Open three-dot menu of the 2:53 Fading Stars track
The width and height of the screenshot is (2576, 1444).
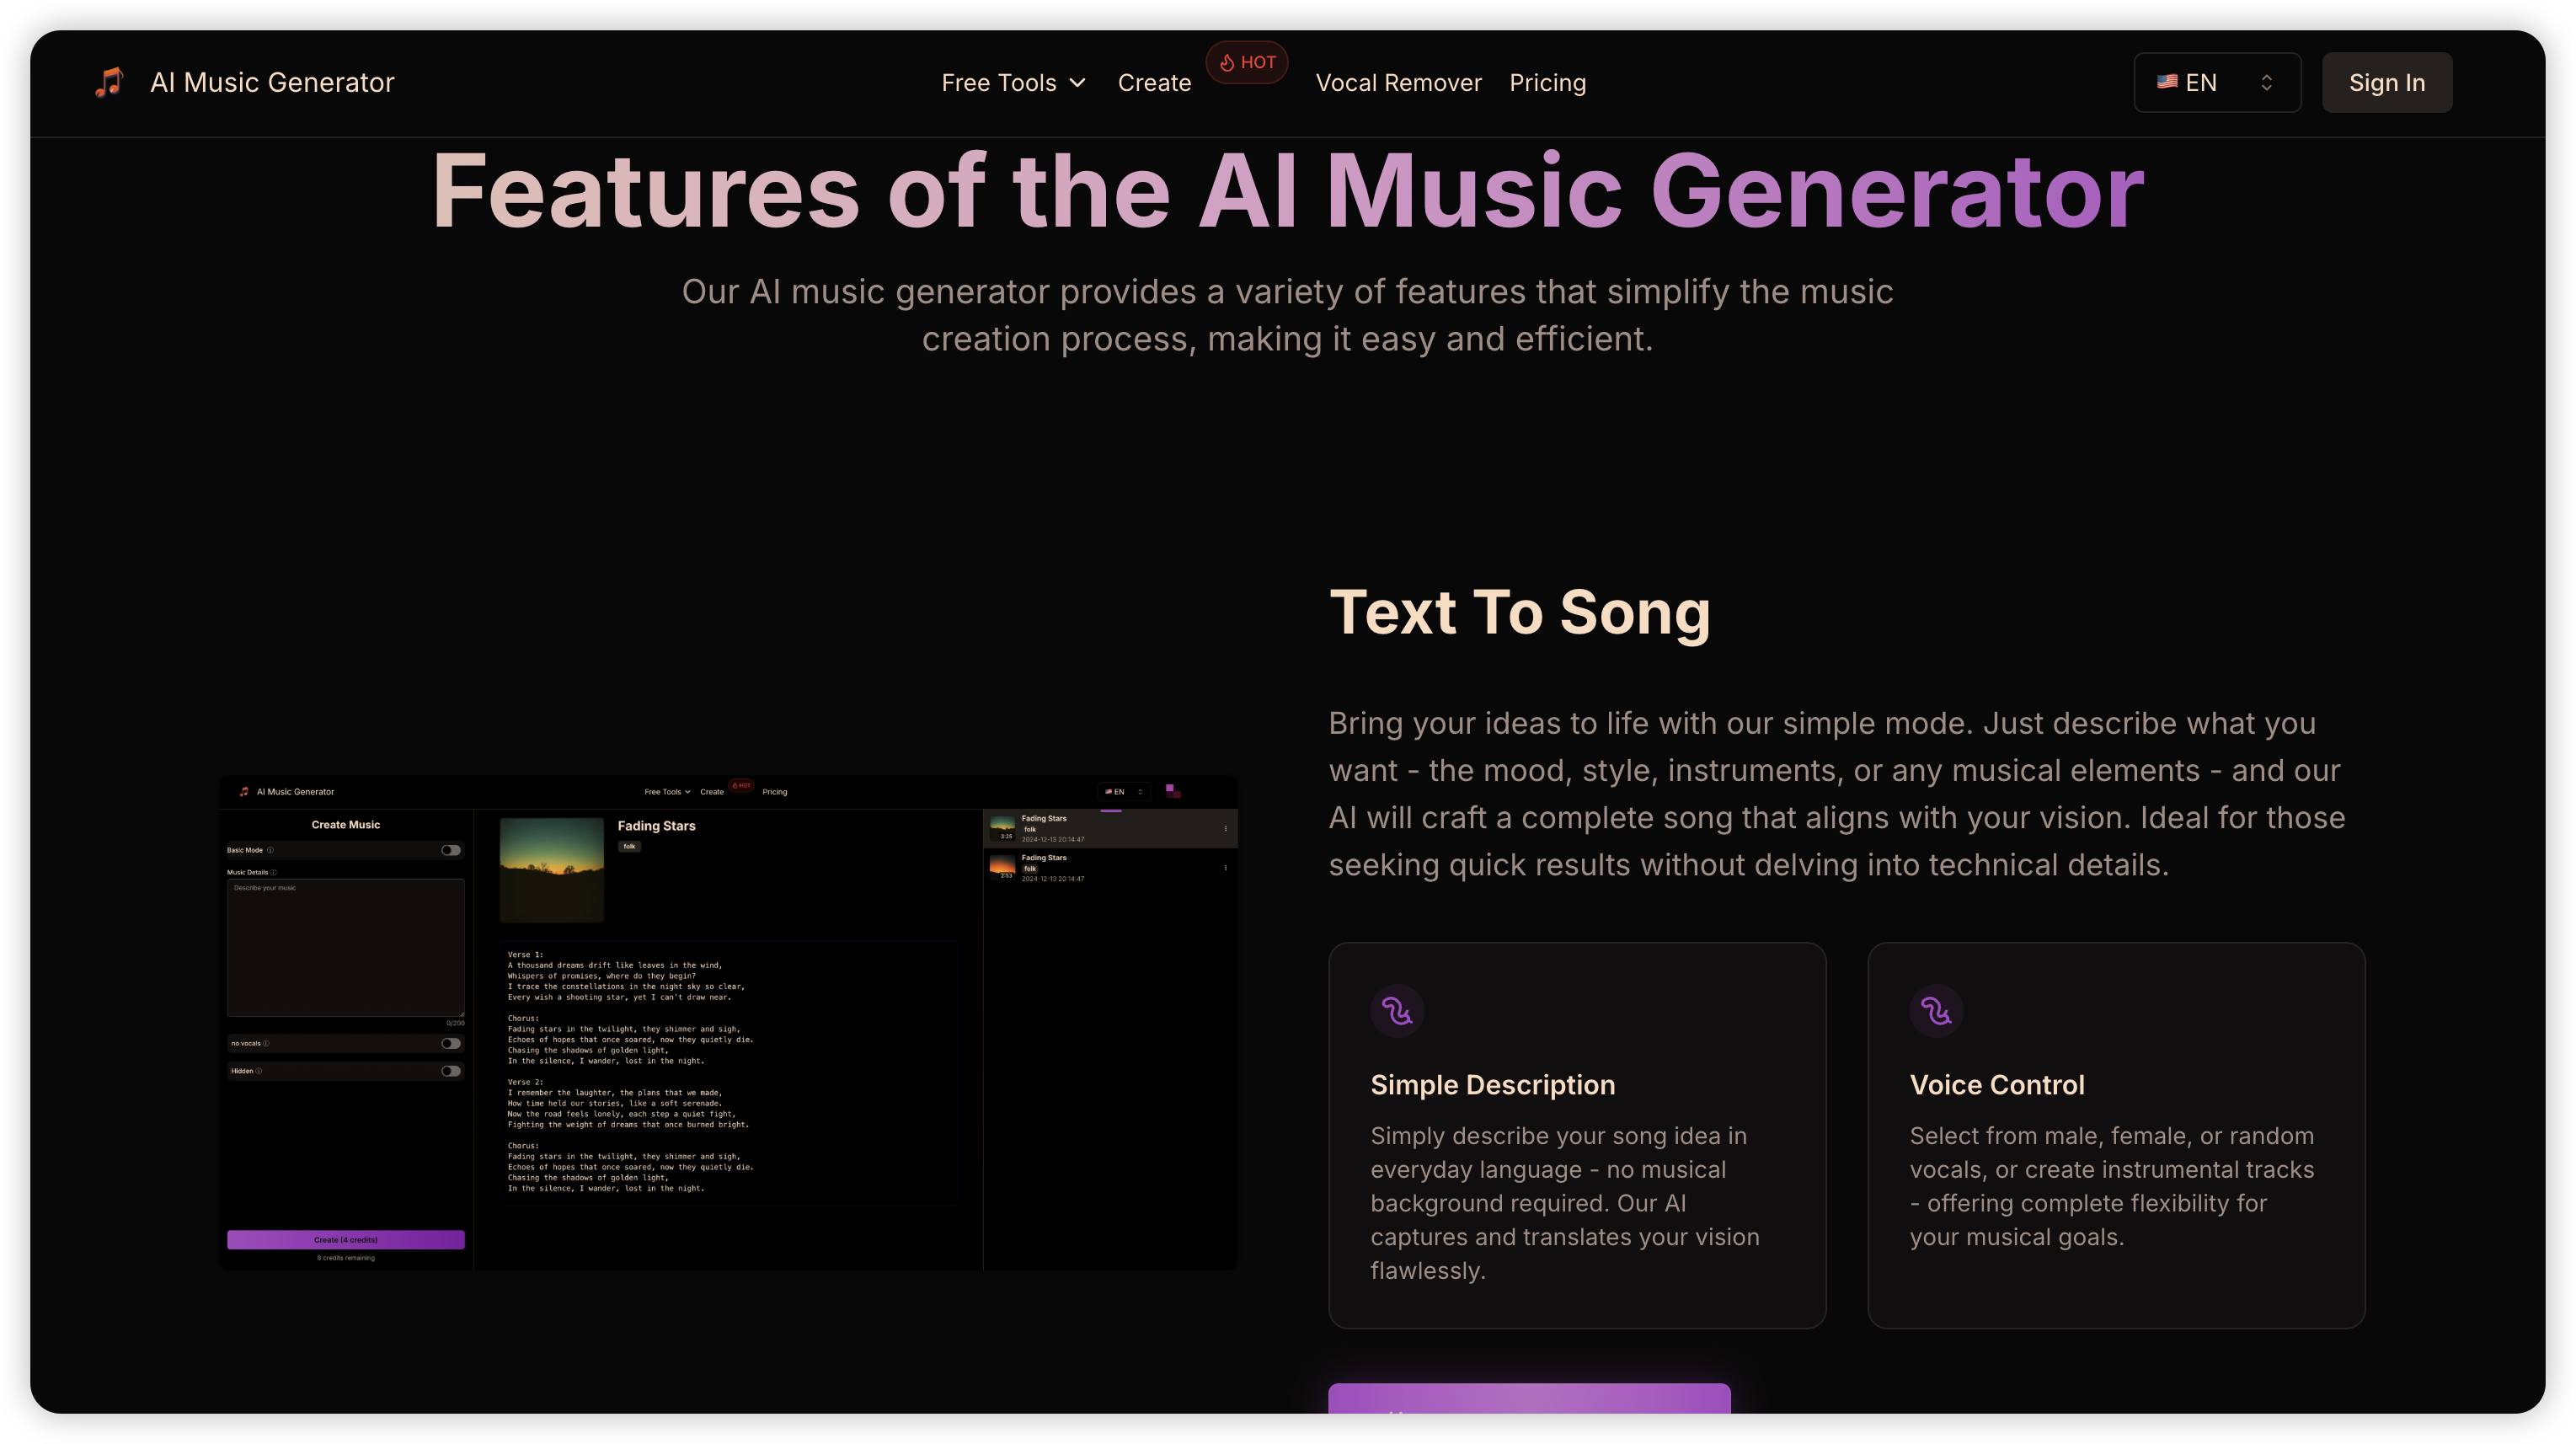tap(1225, 867)
